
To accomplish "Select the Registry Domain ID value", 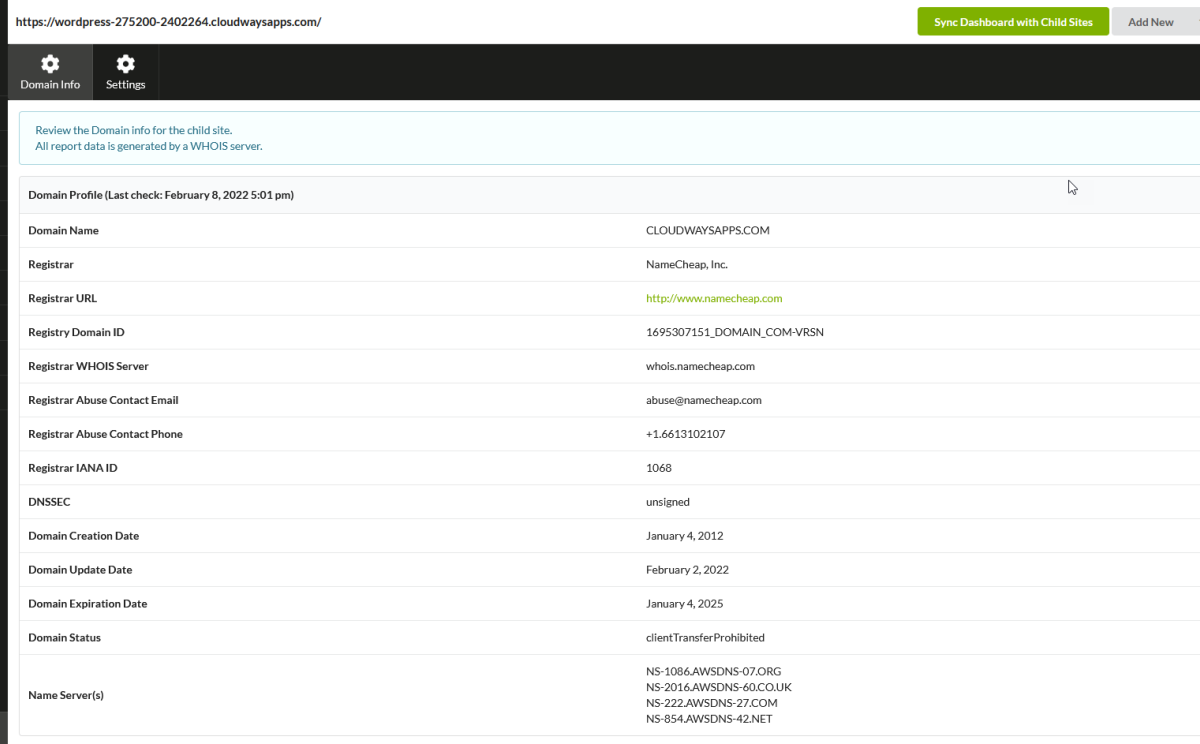I will click(x=734, y=332).
